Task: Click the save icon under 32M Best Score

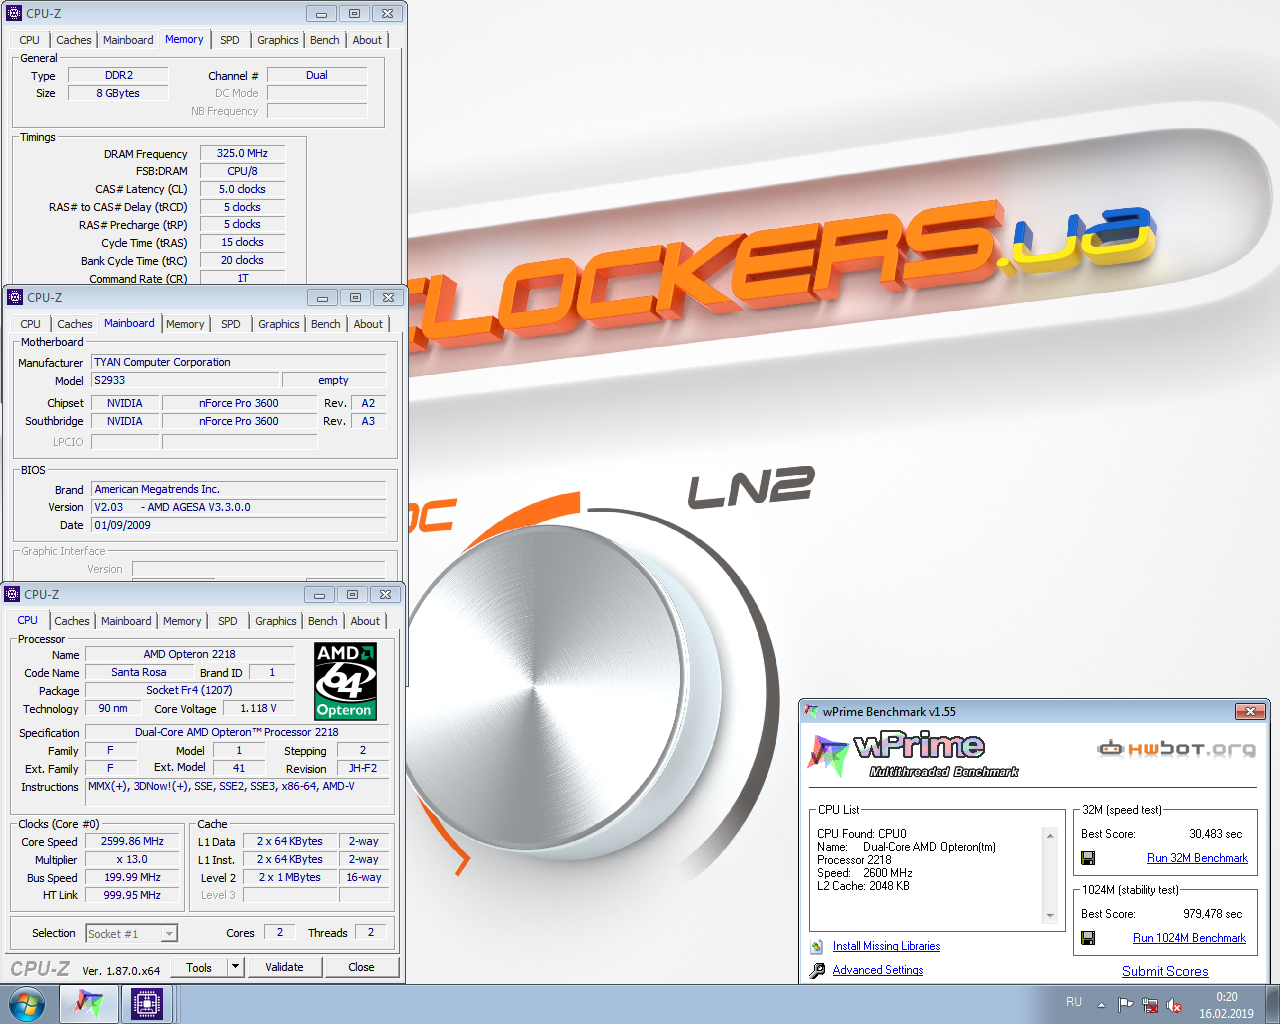Action: pos(1088,858)
